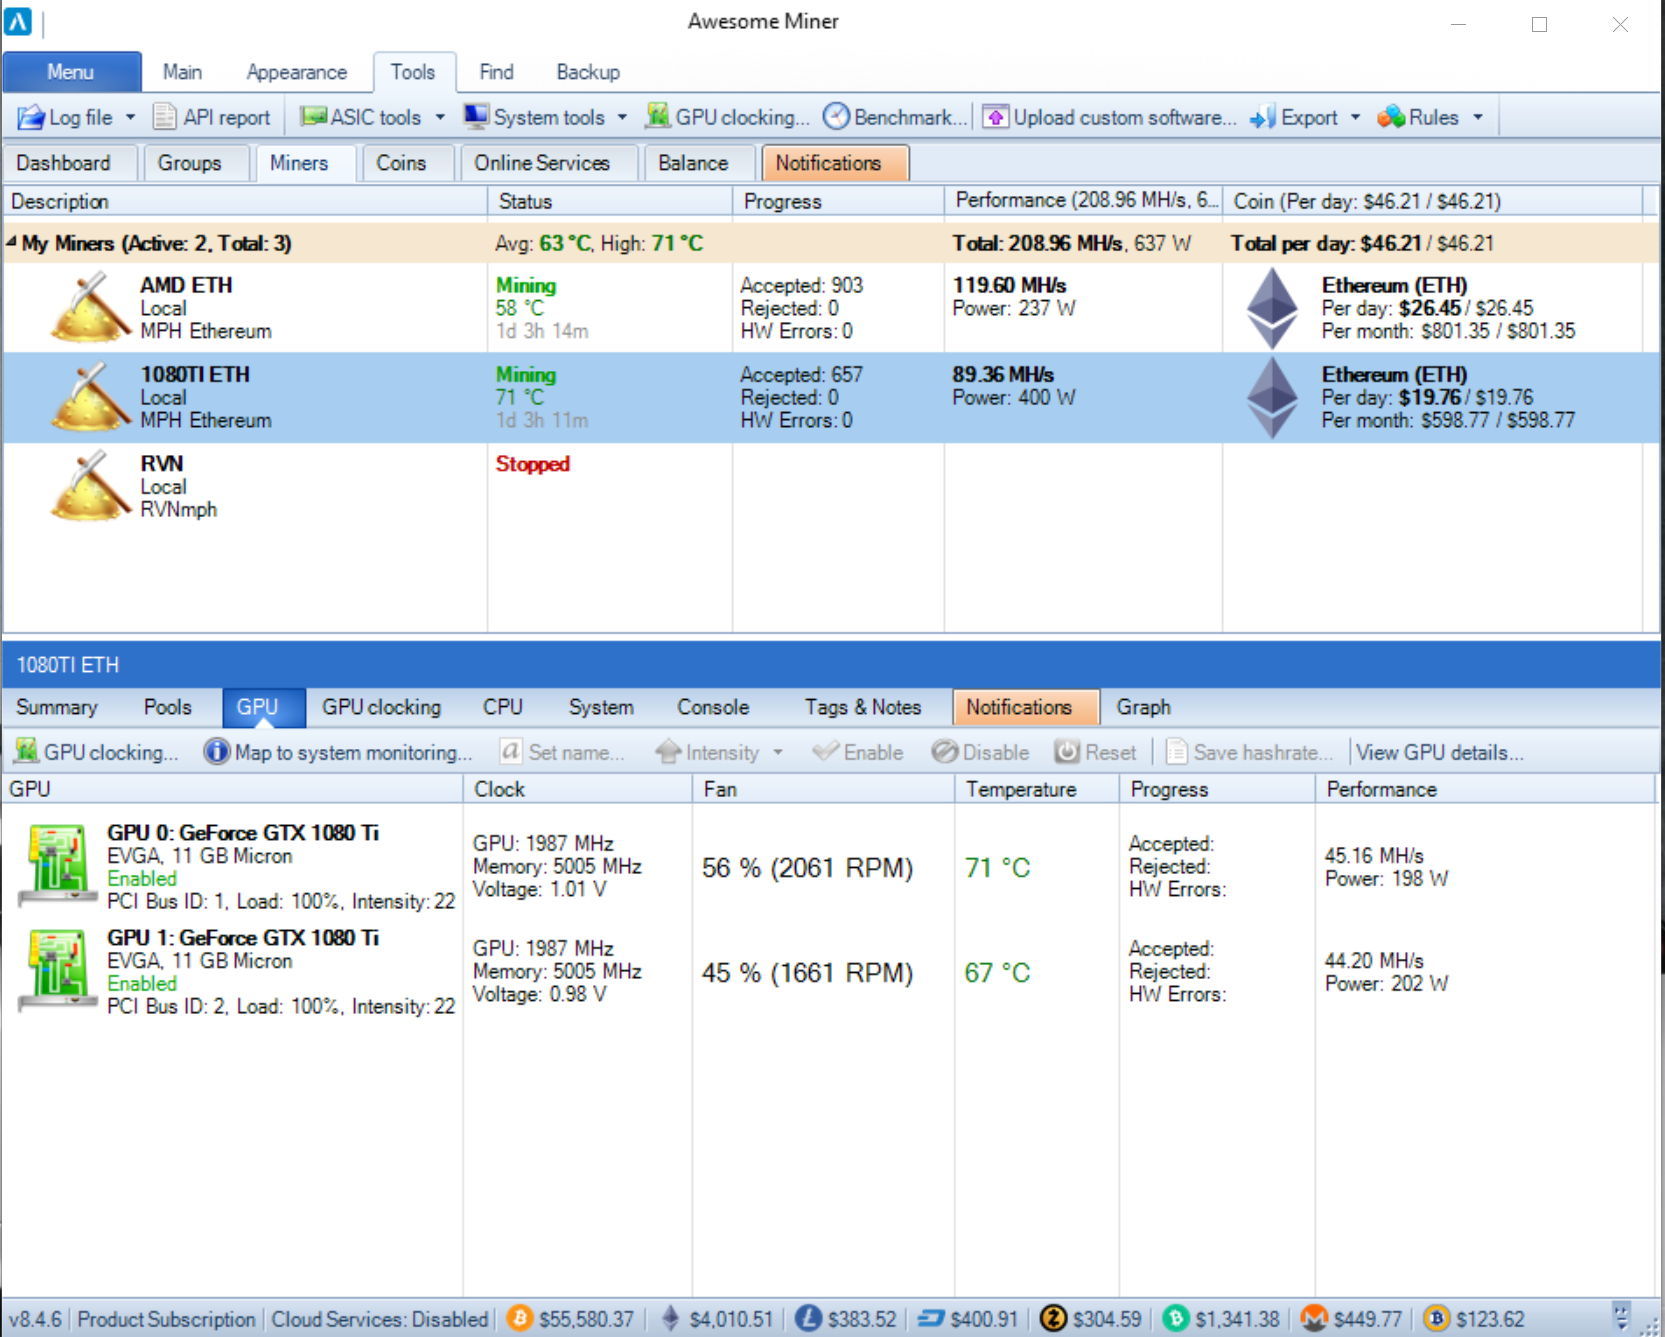Click the Enable GPU button
The height and width of the screenshot is (1337, 1665).
(858, 752)
